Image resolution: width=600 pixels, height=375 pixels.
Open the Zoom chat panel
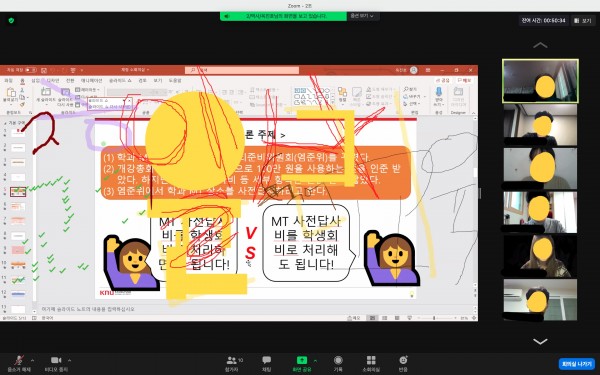pyautogui.click(x=266, y=363)
